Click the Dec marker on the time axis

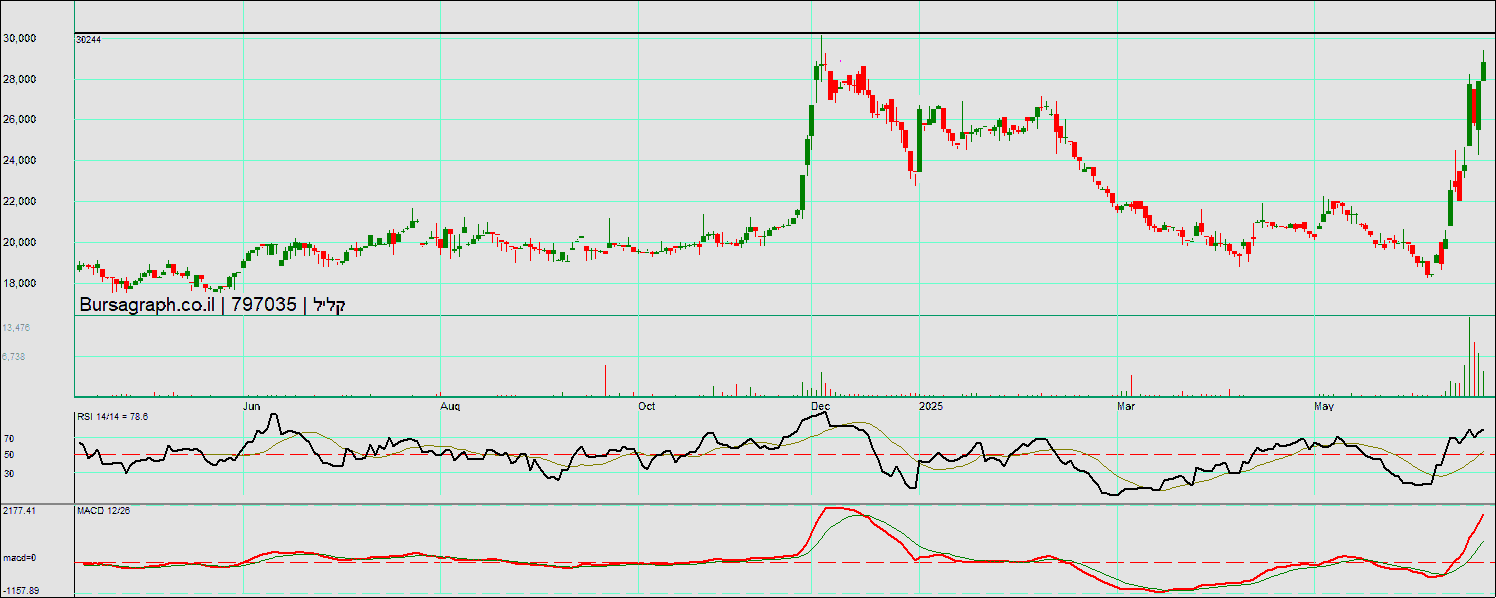click(820, 406)
